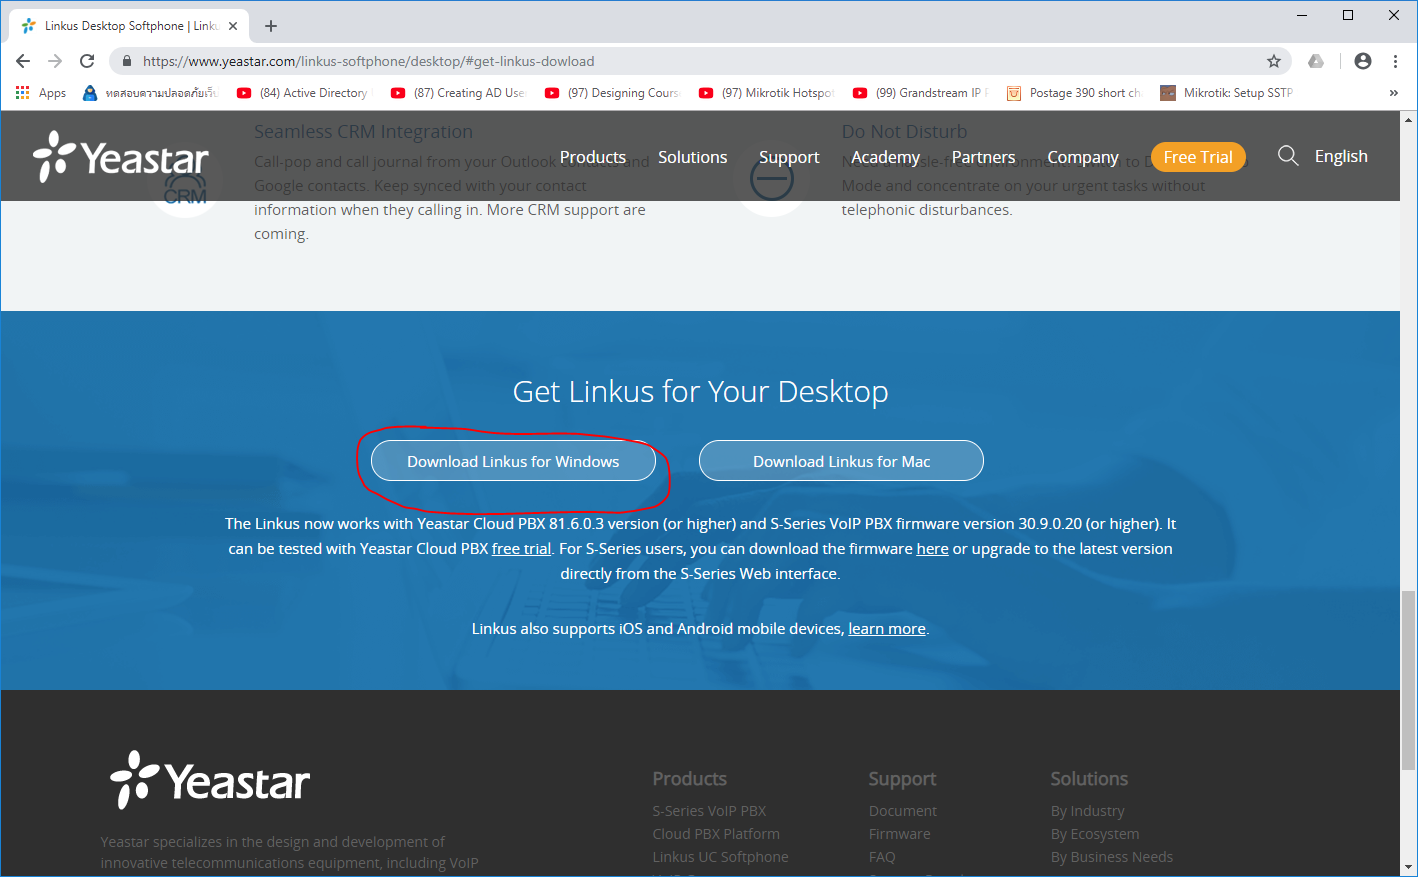Open the Firmware support link

click(899, 834)
